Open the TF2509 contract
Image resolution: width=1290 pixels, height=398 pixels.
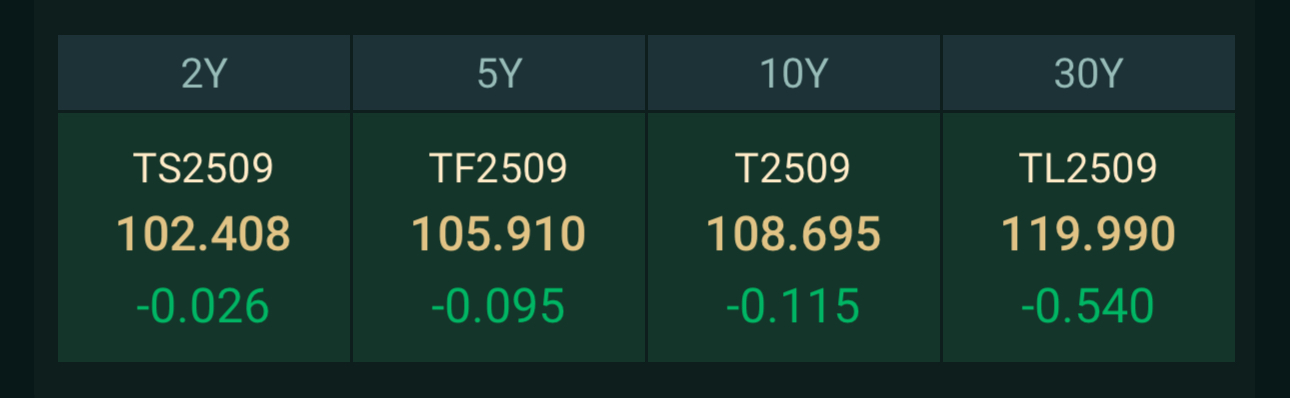coord(499,169)
